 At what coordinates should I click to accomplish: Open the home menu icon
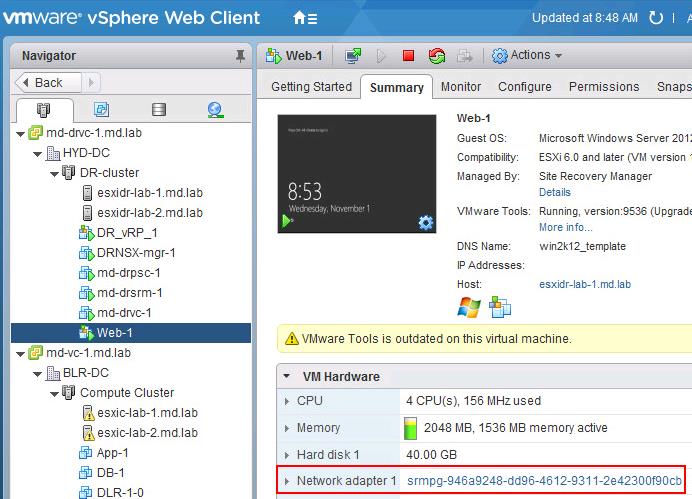tap(305, 18)
